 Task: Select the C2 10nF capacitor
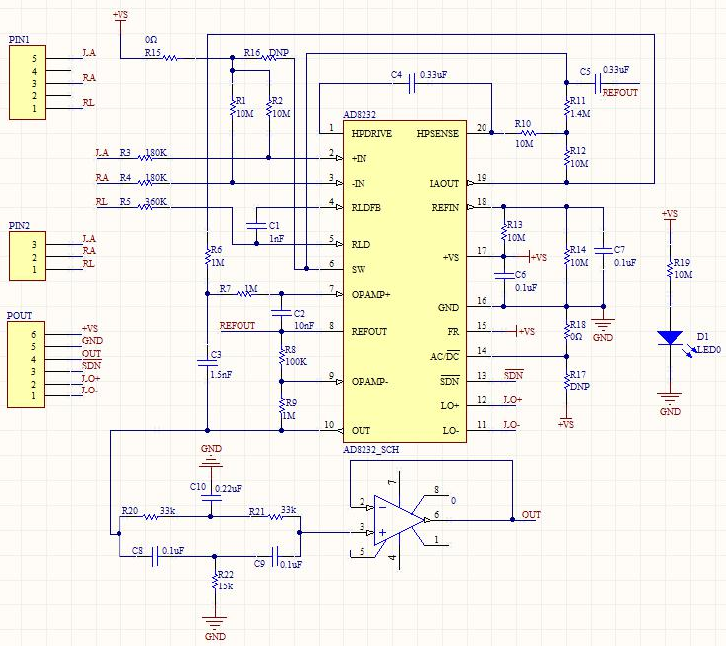pyautogui.click(x=281, y=313)
